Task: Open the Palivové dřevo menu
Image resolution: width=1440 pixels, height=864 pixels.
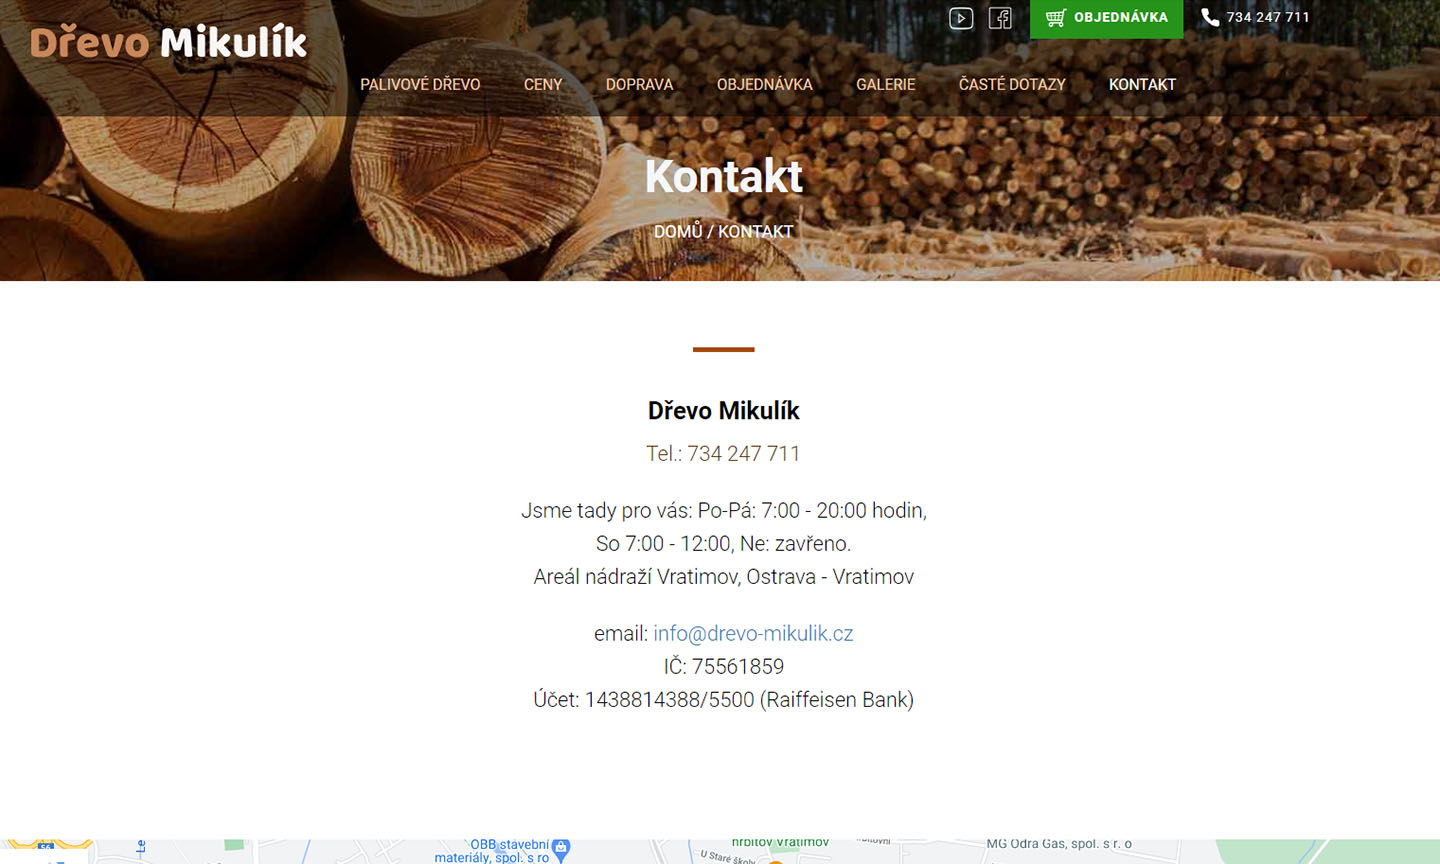Action: (x=420, y=84)
